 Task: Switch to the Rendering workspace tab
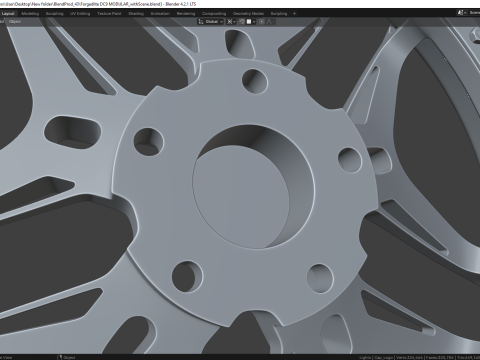tap(186, 14)
